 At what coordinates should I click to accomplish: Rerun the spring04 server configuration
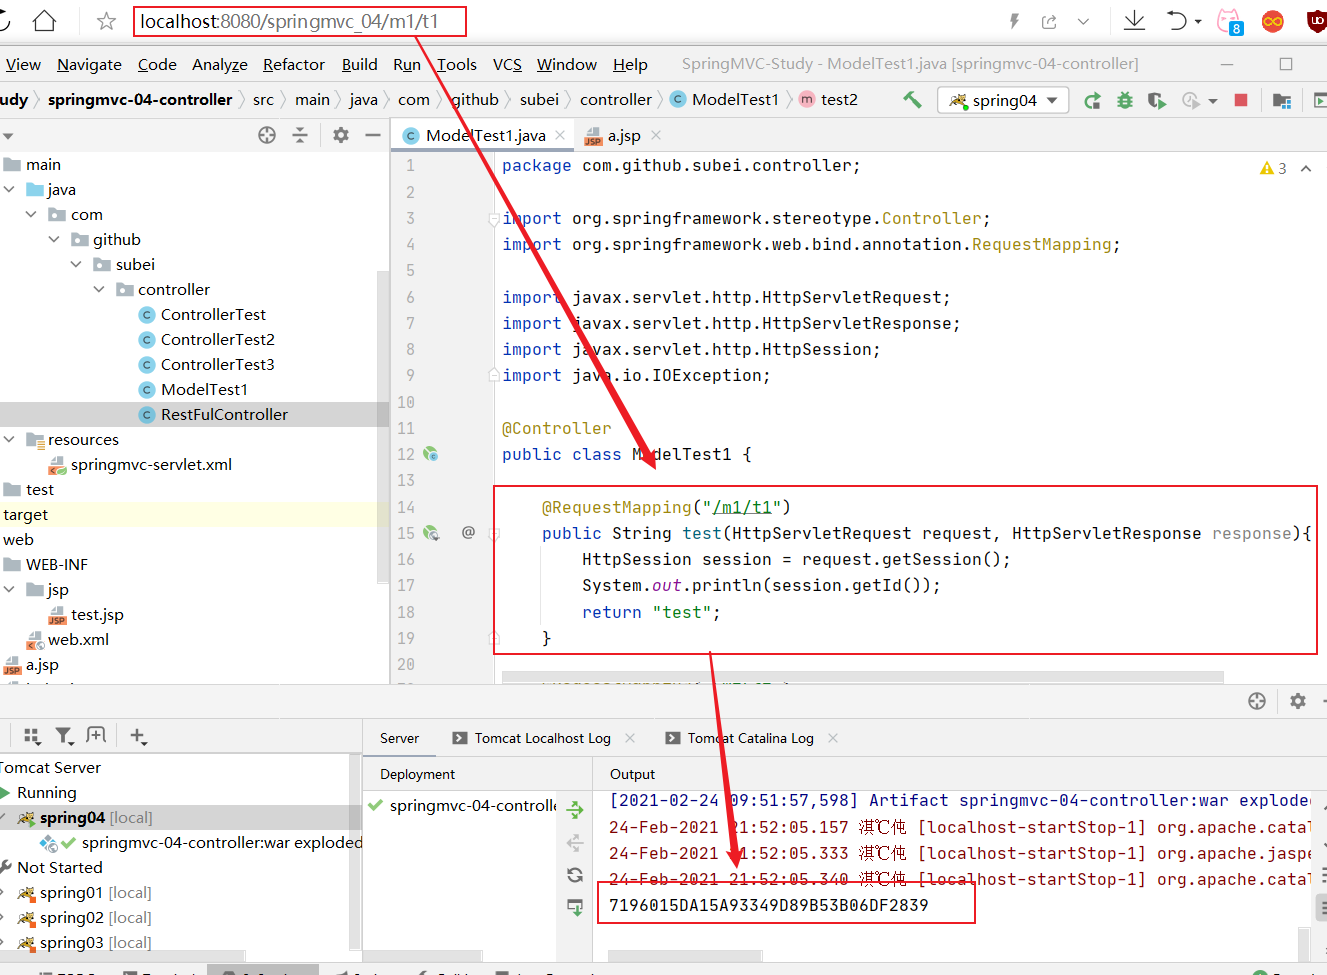click(1092, 100)
